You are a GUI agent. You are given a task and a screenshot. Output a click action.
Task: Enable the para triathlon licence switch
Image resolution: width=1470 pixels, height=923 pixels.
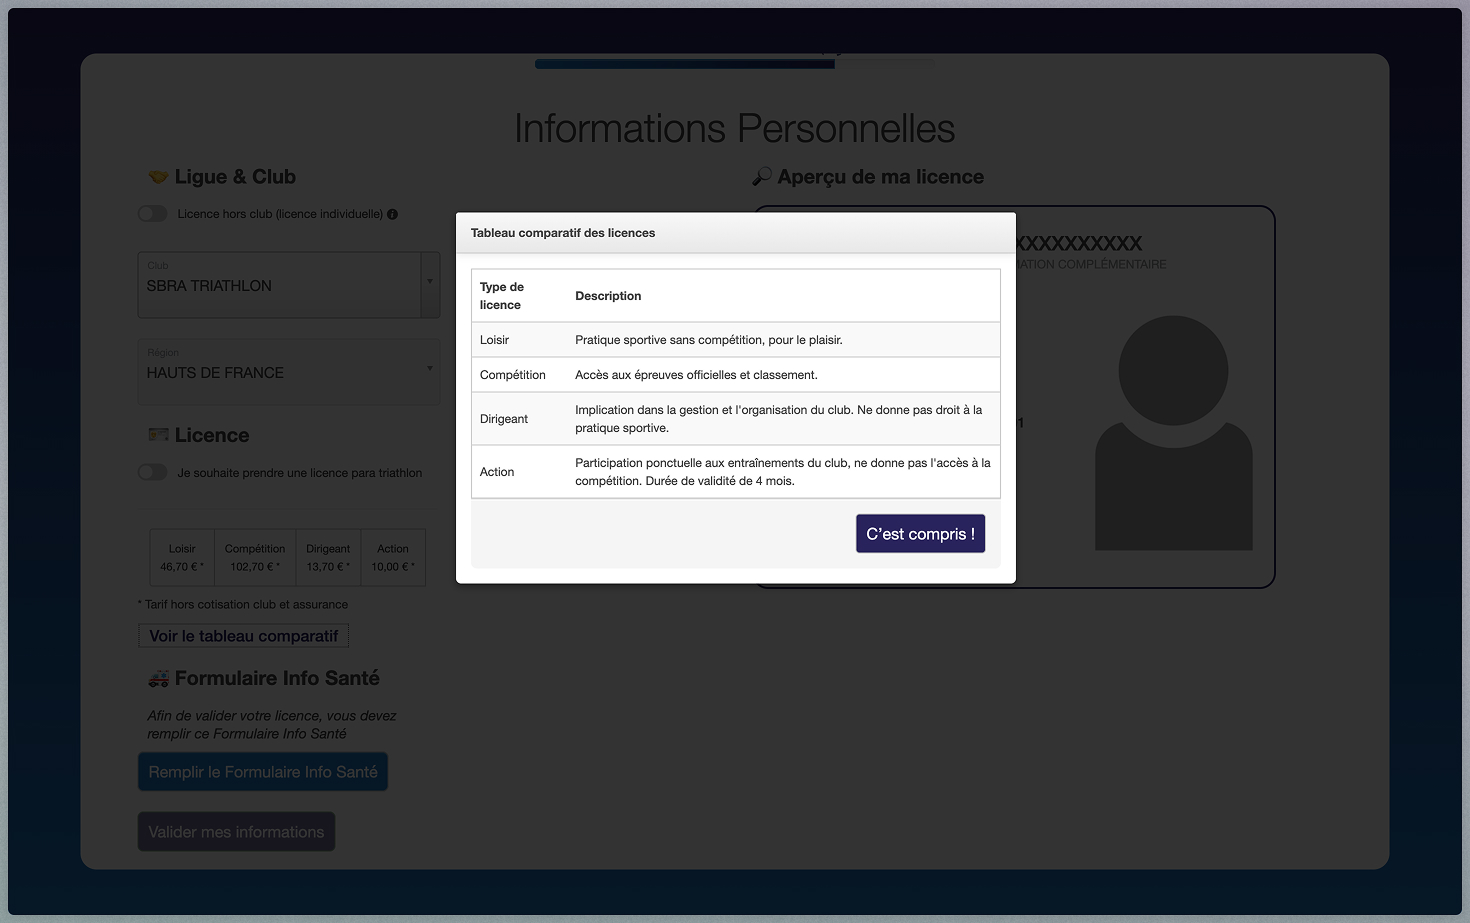(153, 472)
